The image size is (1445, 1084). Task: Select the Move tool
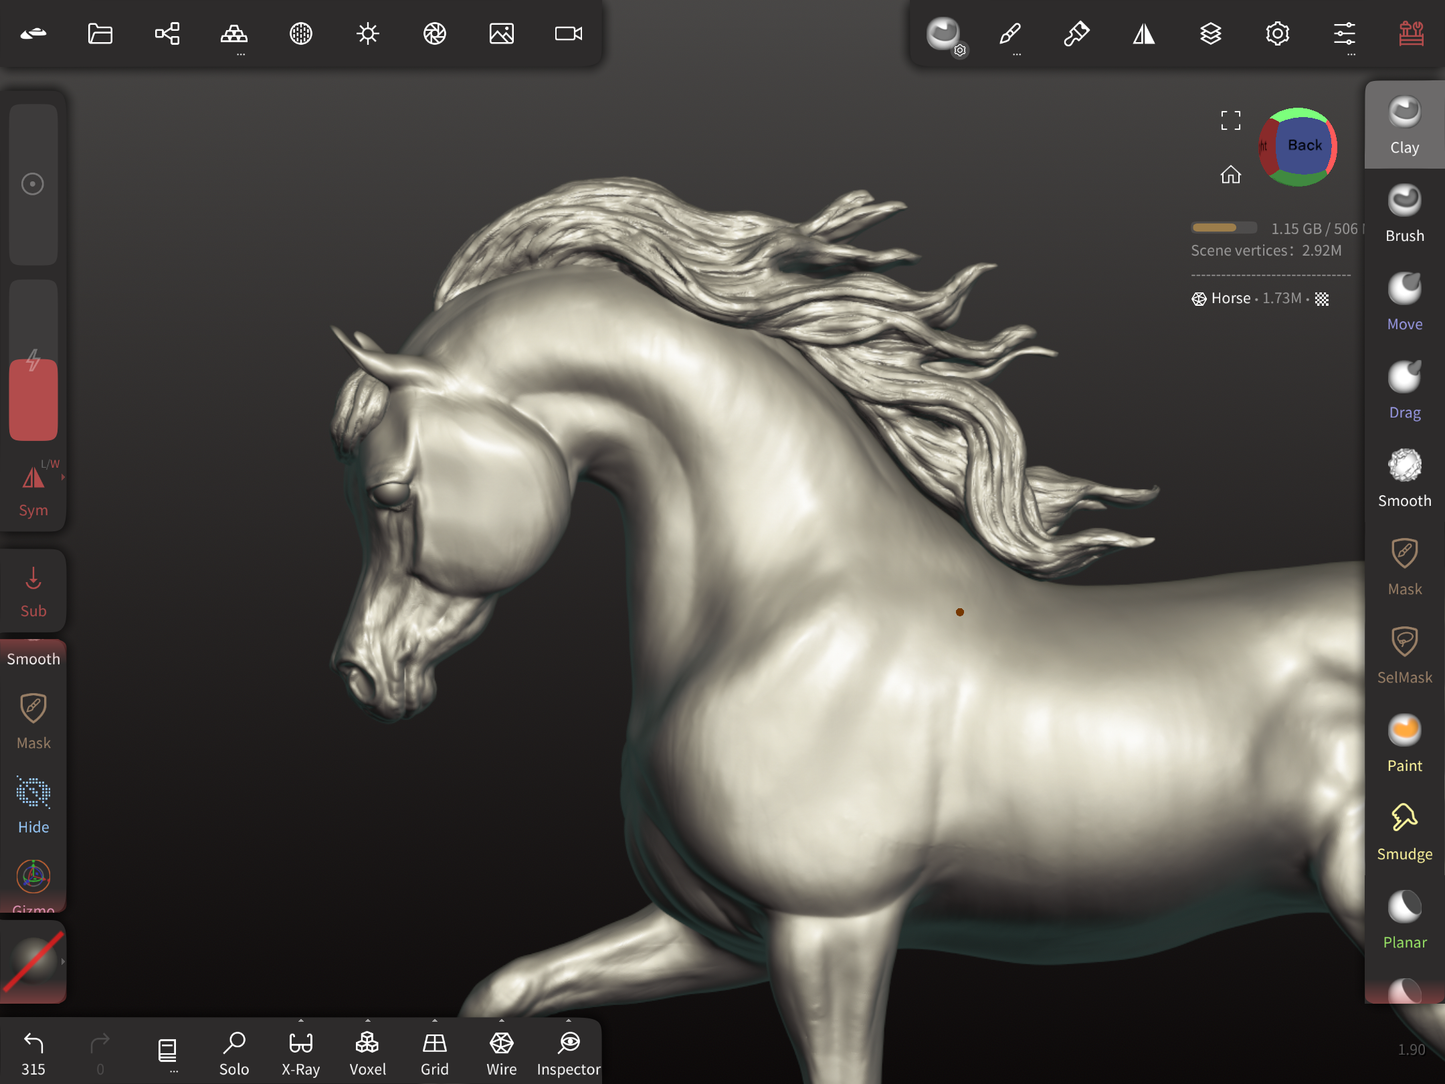pos(1404,301)
